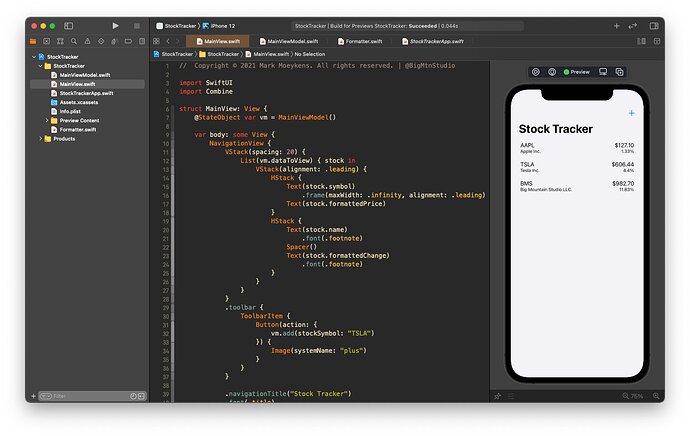Click the green Preview status button
This screenshot has width=690, height=436.
point(576,72)
